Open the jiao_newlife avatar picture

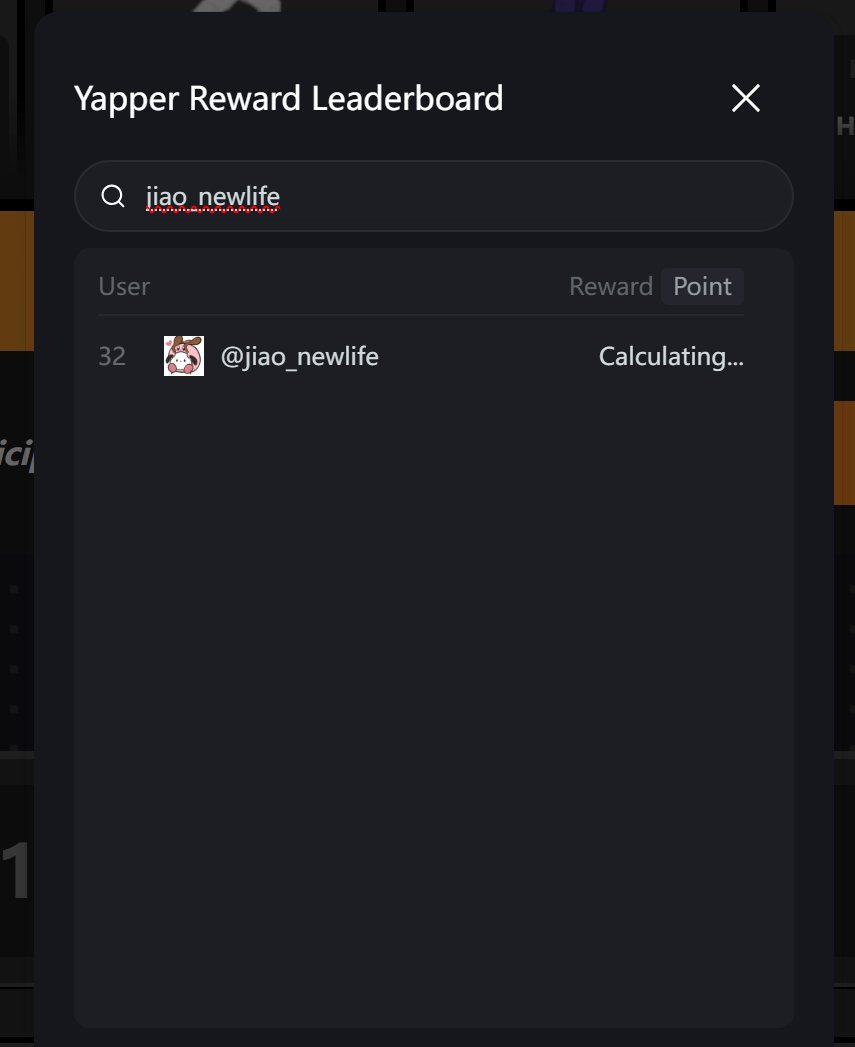184,356
